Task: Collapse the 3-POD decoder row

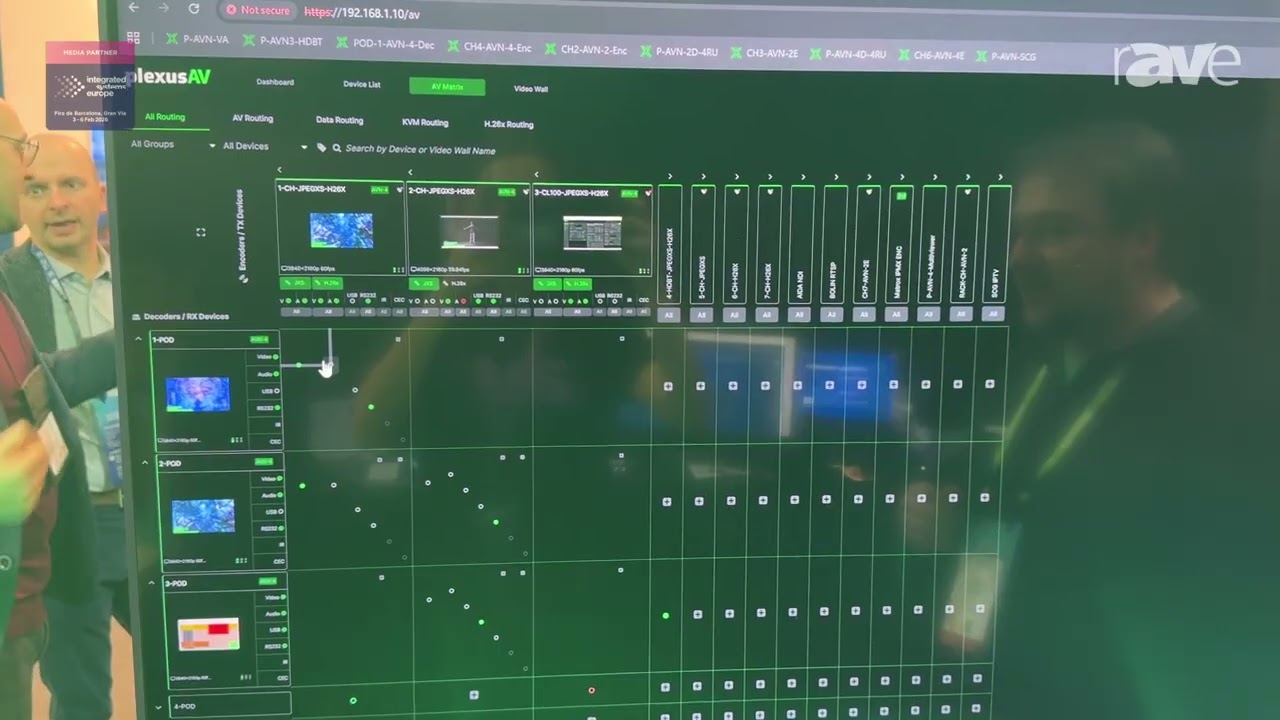Action: pyautogui.click(x=152, y=583)
